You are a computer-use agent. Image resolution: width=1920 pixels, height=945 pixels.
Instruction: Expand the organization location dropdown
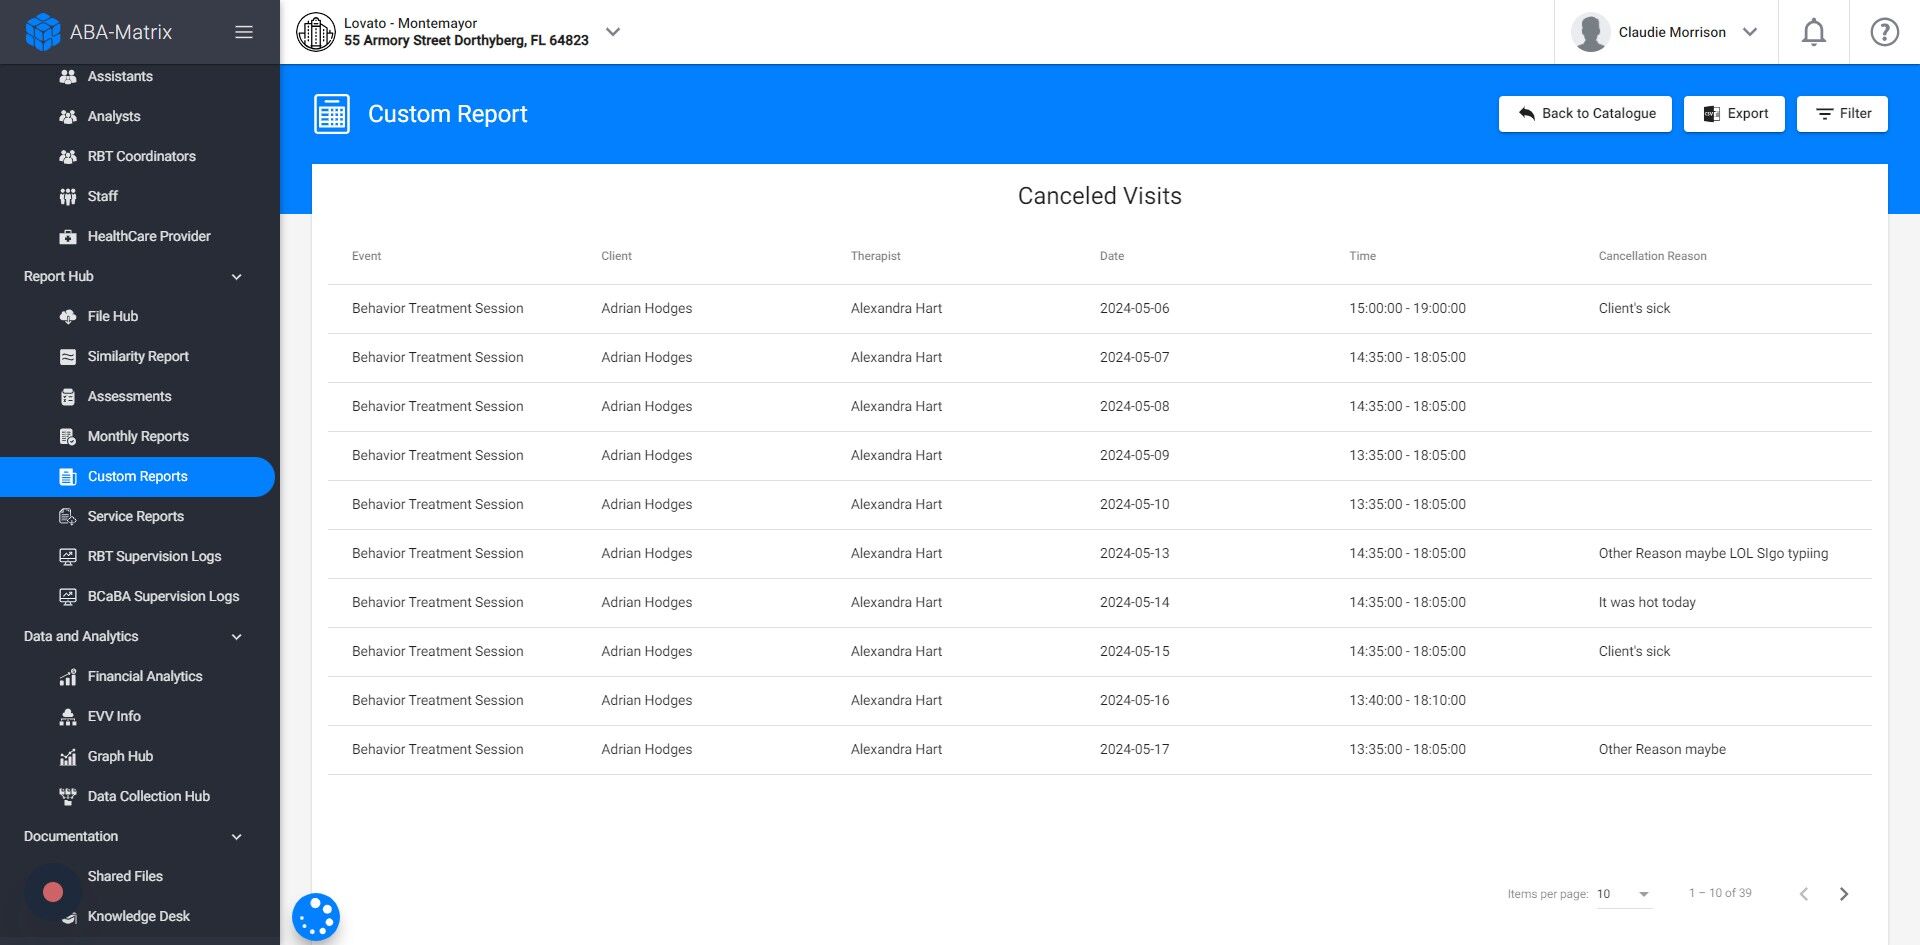tap(613, 32)
